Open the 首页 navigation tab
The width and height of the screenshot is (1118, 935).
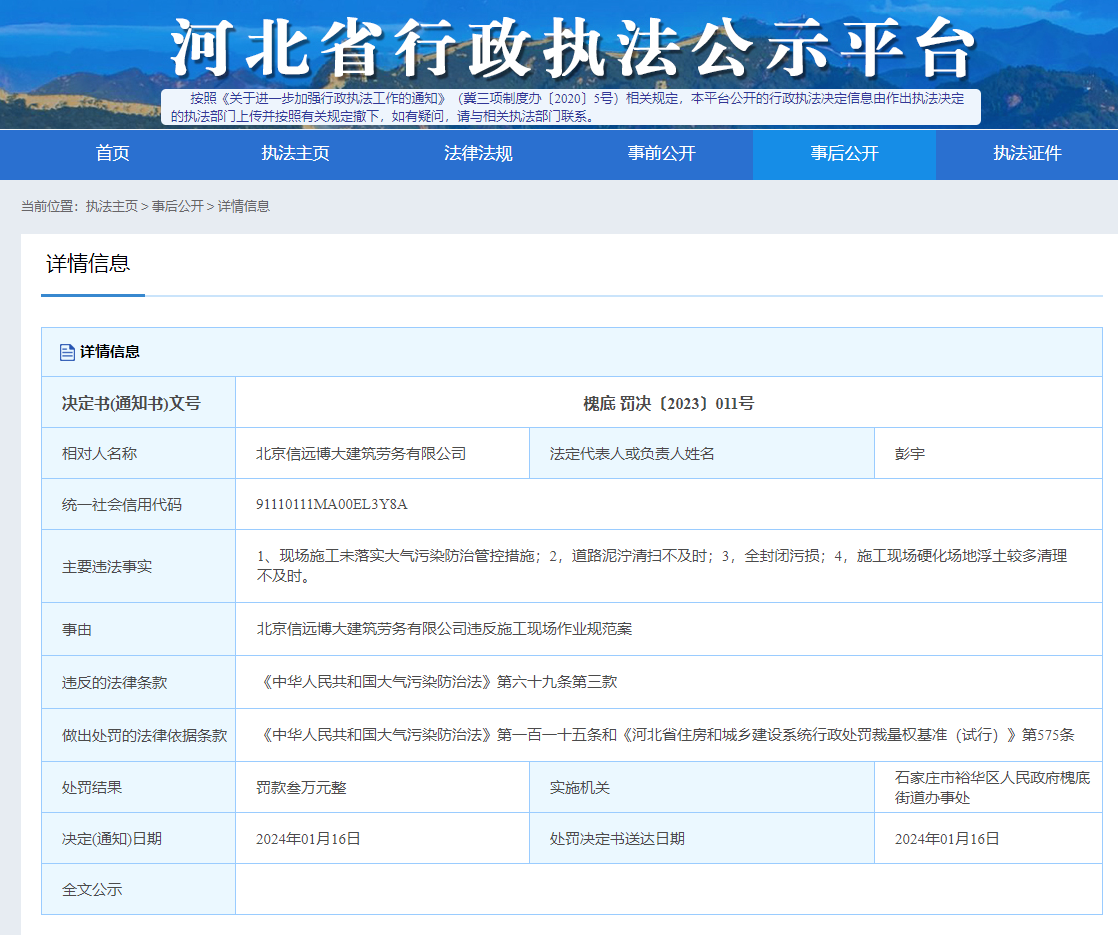pyautogui.click(x=112, y=153)
